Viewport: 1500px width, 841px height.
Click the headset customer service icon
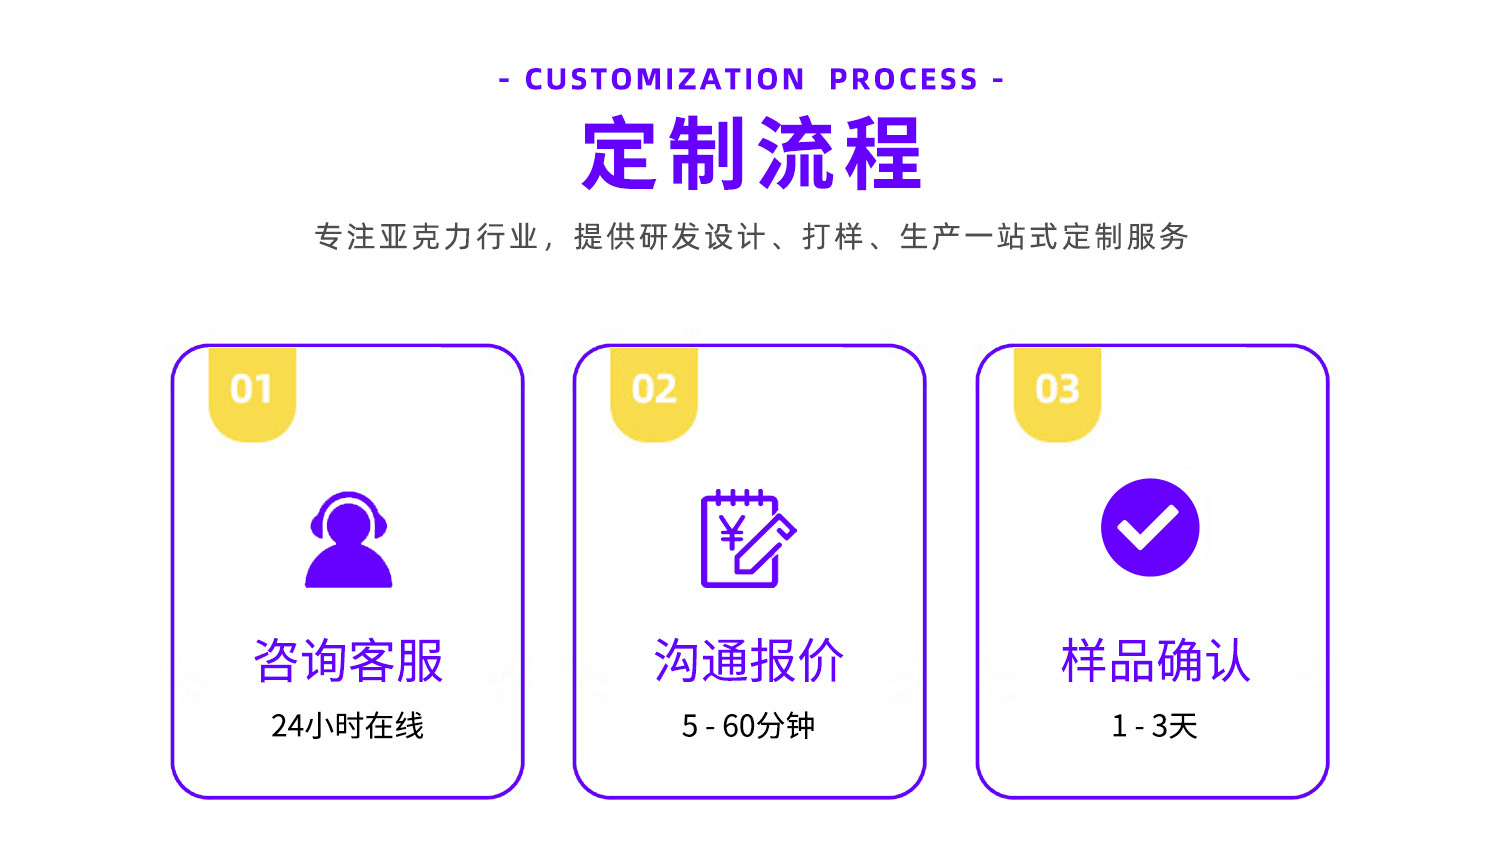(x=348, y=539)
